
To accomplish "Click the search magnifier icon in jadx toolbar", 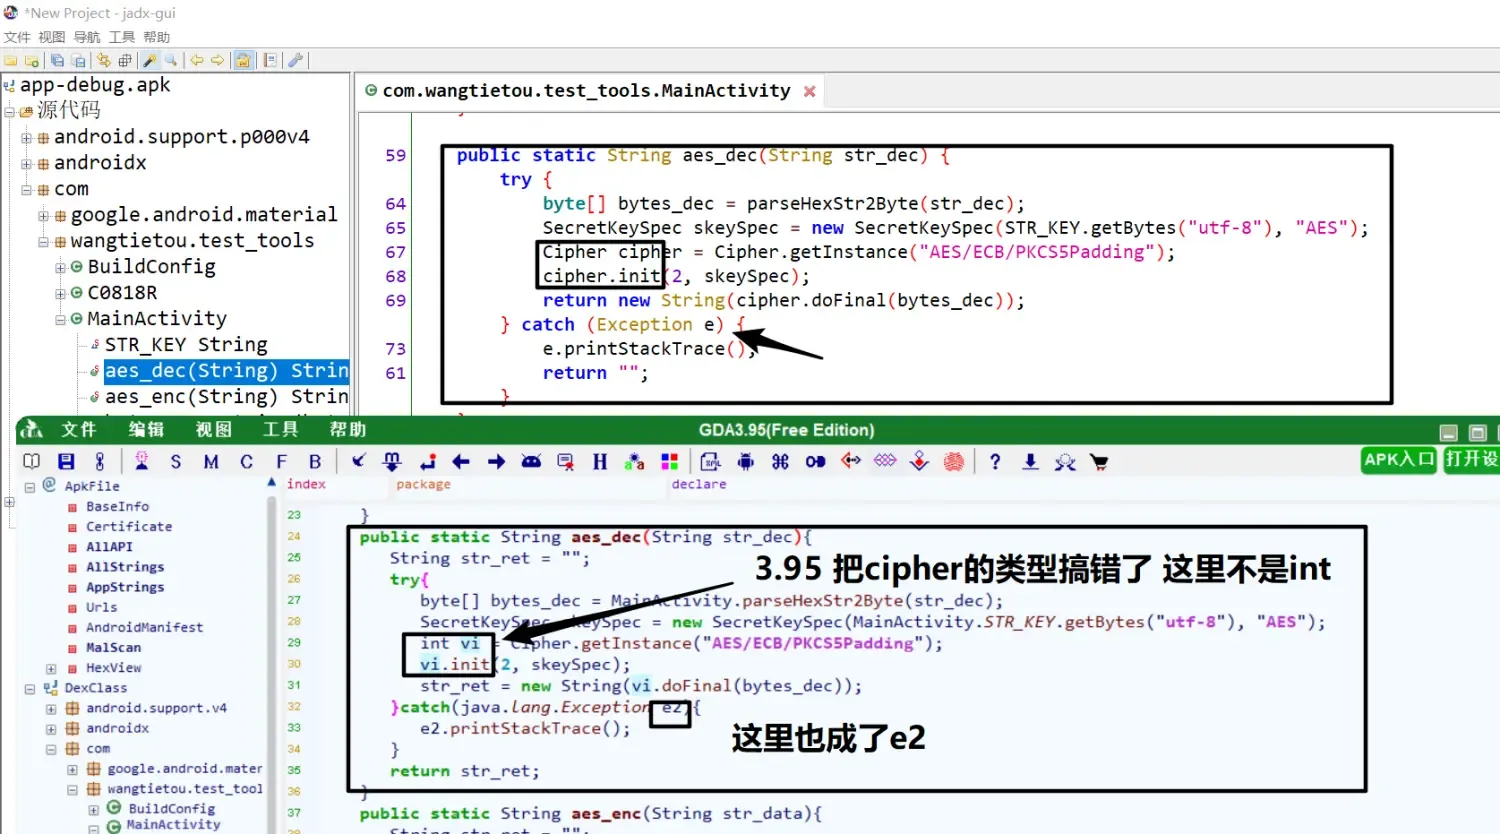I will (170, 60).
